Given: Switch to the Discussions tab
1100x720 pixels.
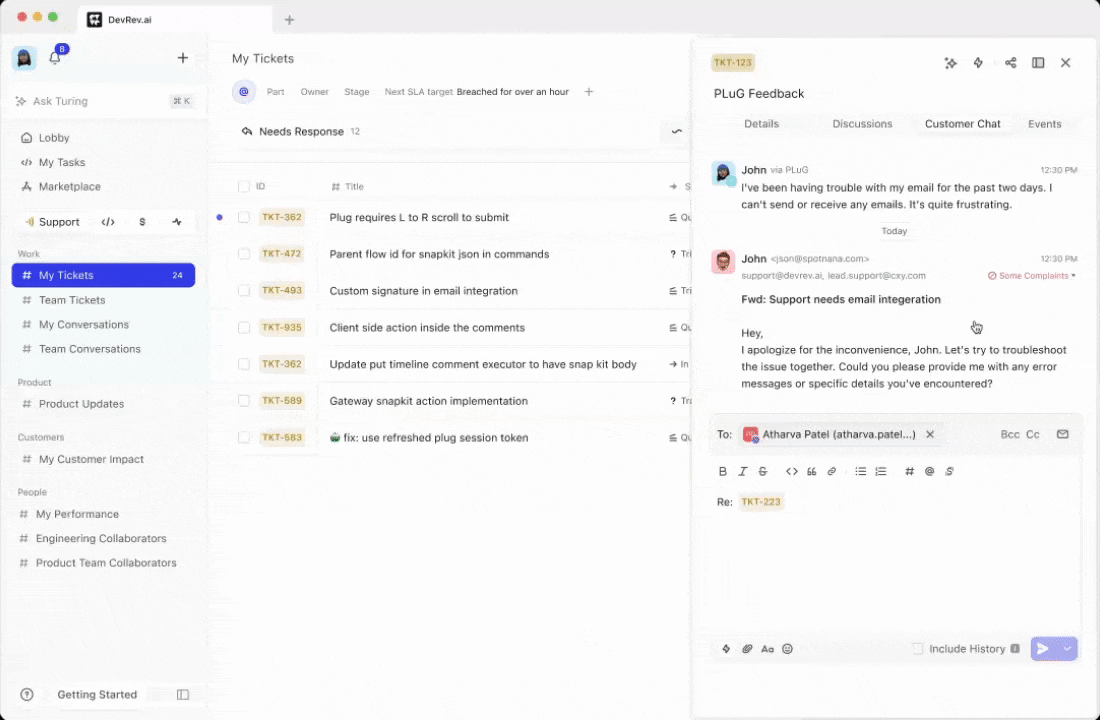Looking at the screenshot, I should pyautogui.click(x=862, y=123).
